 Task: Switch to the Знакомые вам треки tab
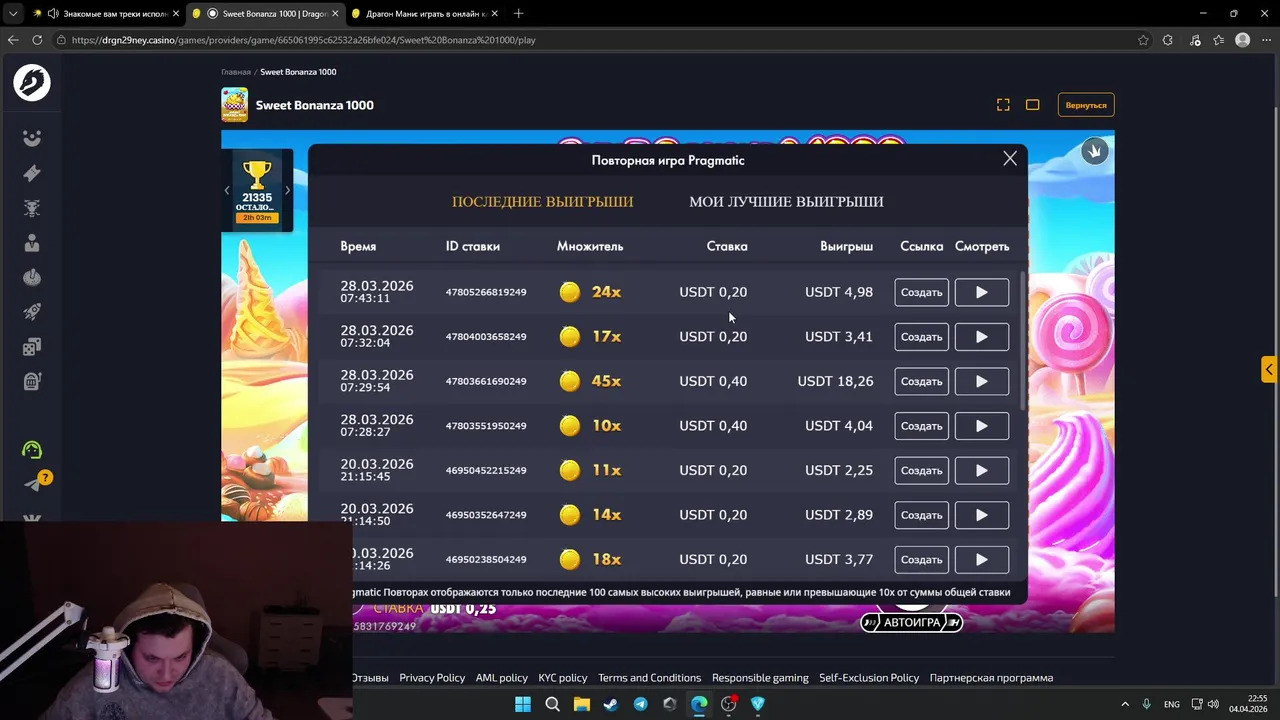[x=105, y=14]
